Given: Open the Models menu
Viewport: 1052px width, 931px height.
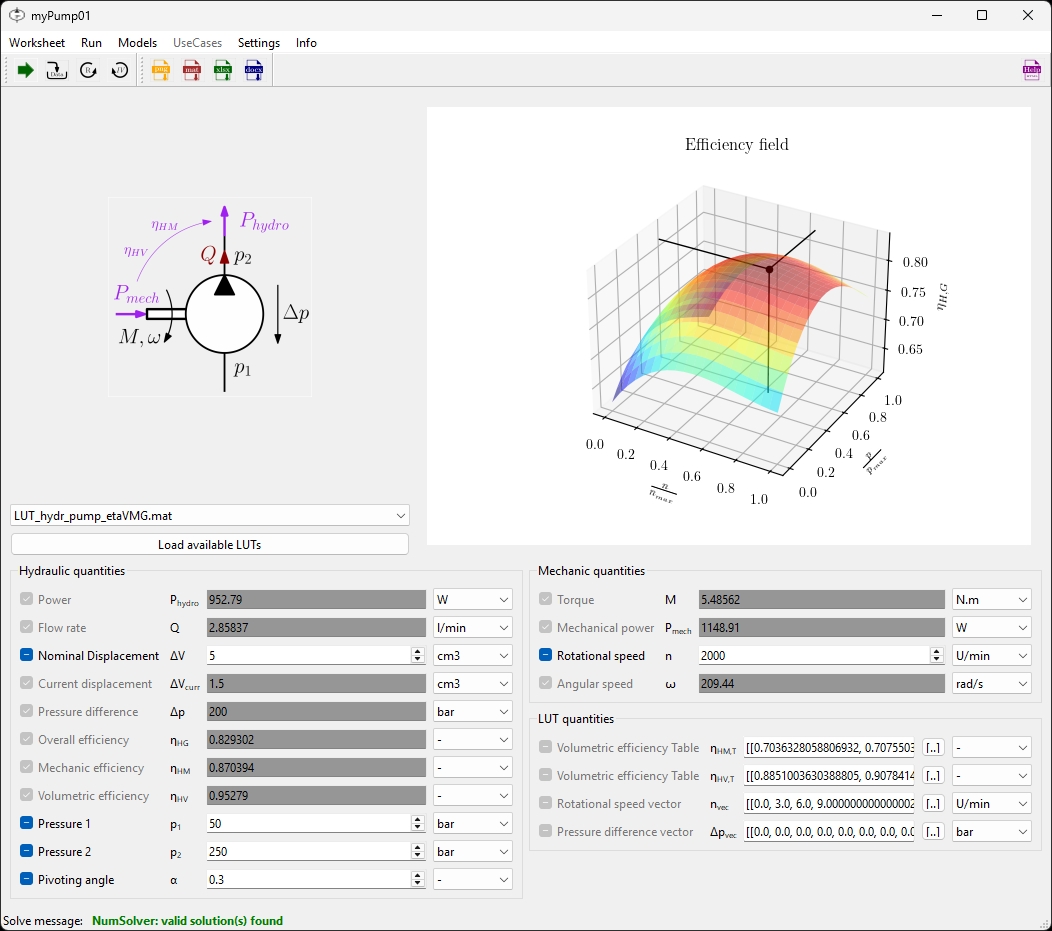Looking at the screenshot, I should tap(137, 42).
